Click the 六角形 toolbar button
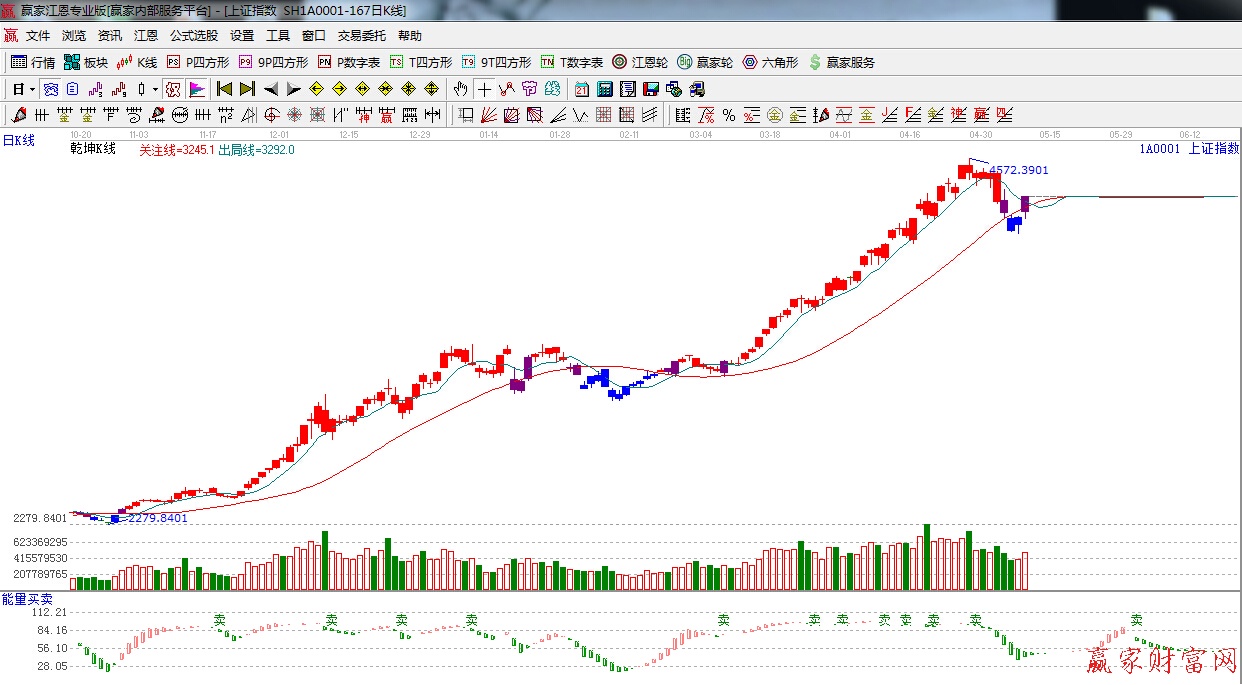 click(770, 62)
